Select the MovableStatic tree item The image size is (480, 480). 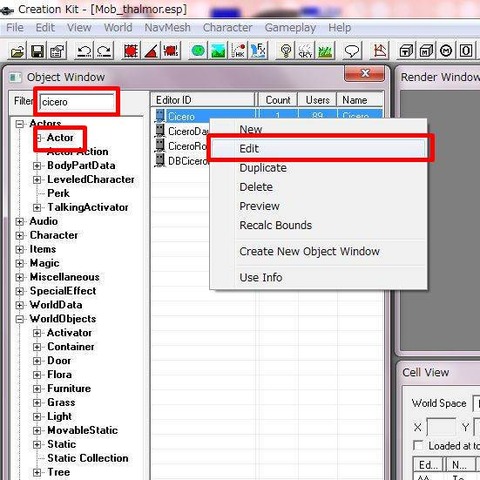pos(82,430)
